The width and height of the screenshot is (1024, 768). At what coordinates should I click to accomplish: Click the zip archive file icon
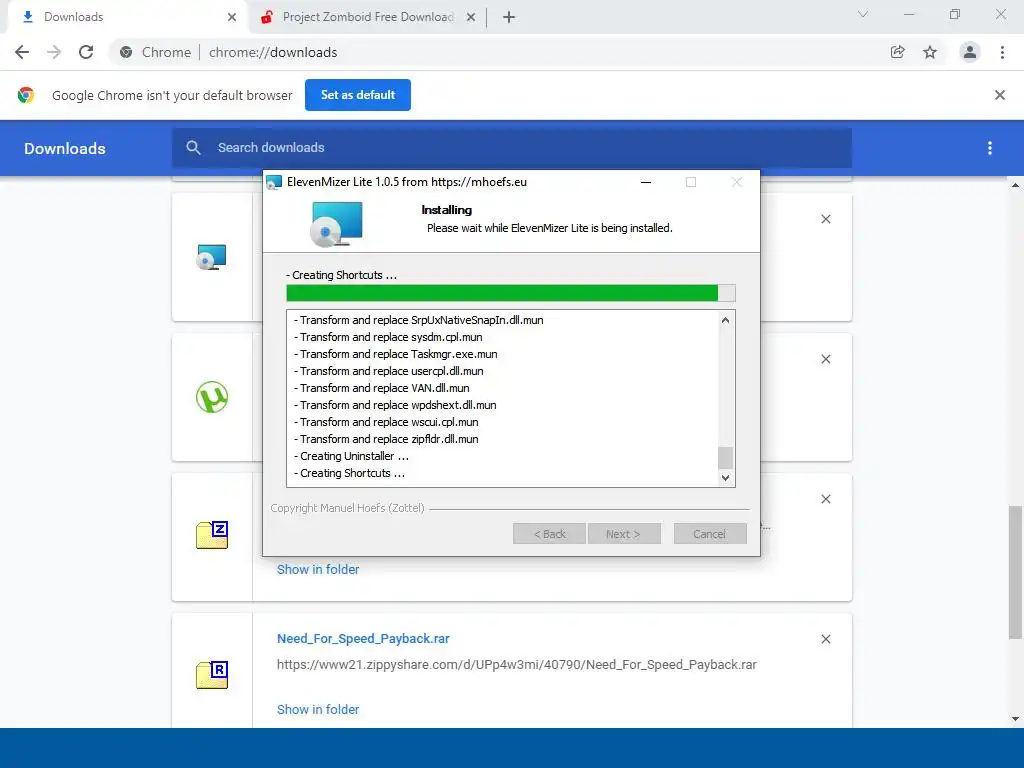coord(212,535)
